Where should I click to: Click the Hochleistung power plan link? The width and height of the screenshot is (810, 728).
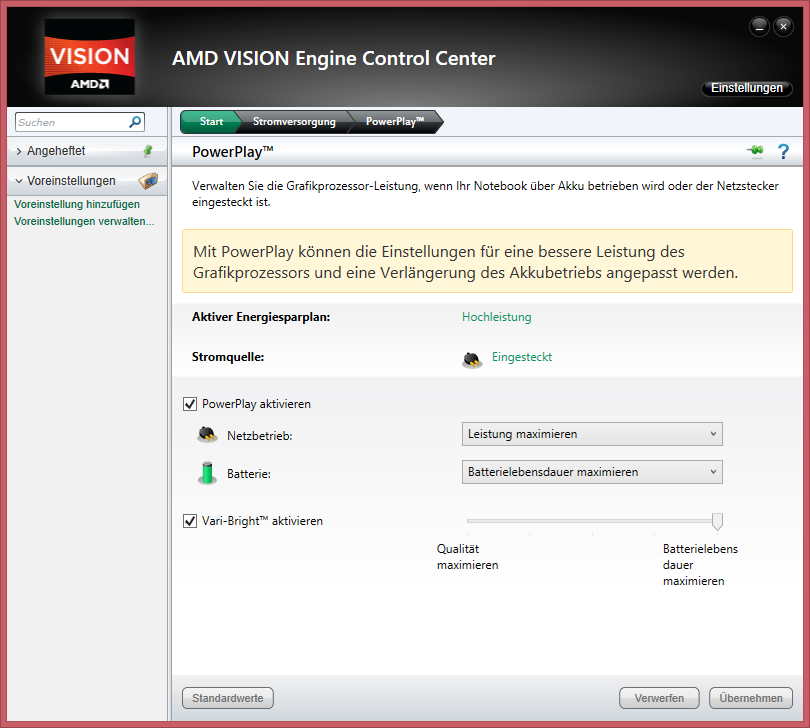pos(496,317)
